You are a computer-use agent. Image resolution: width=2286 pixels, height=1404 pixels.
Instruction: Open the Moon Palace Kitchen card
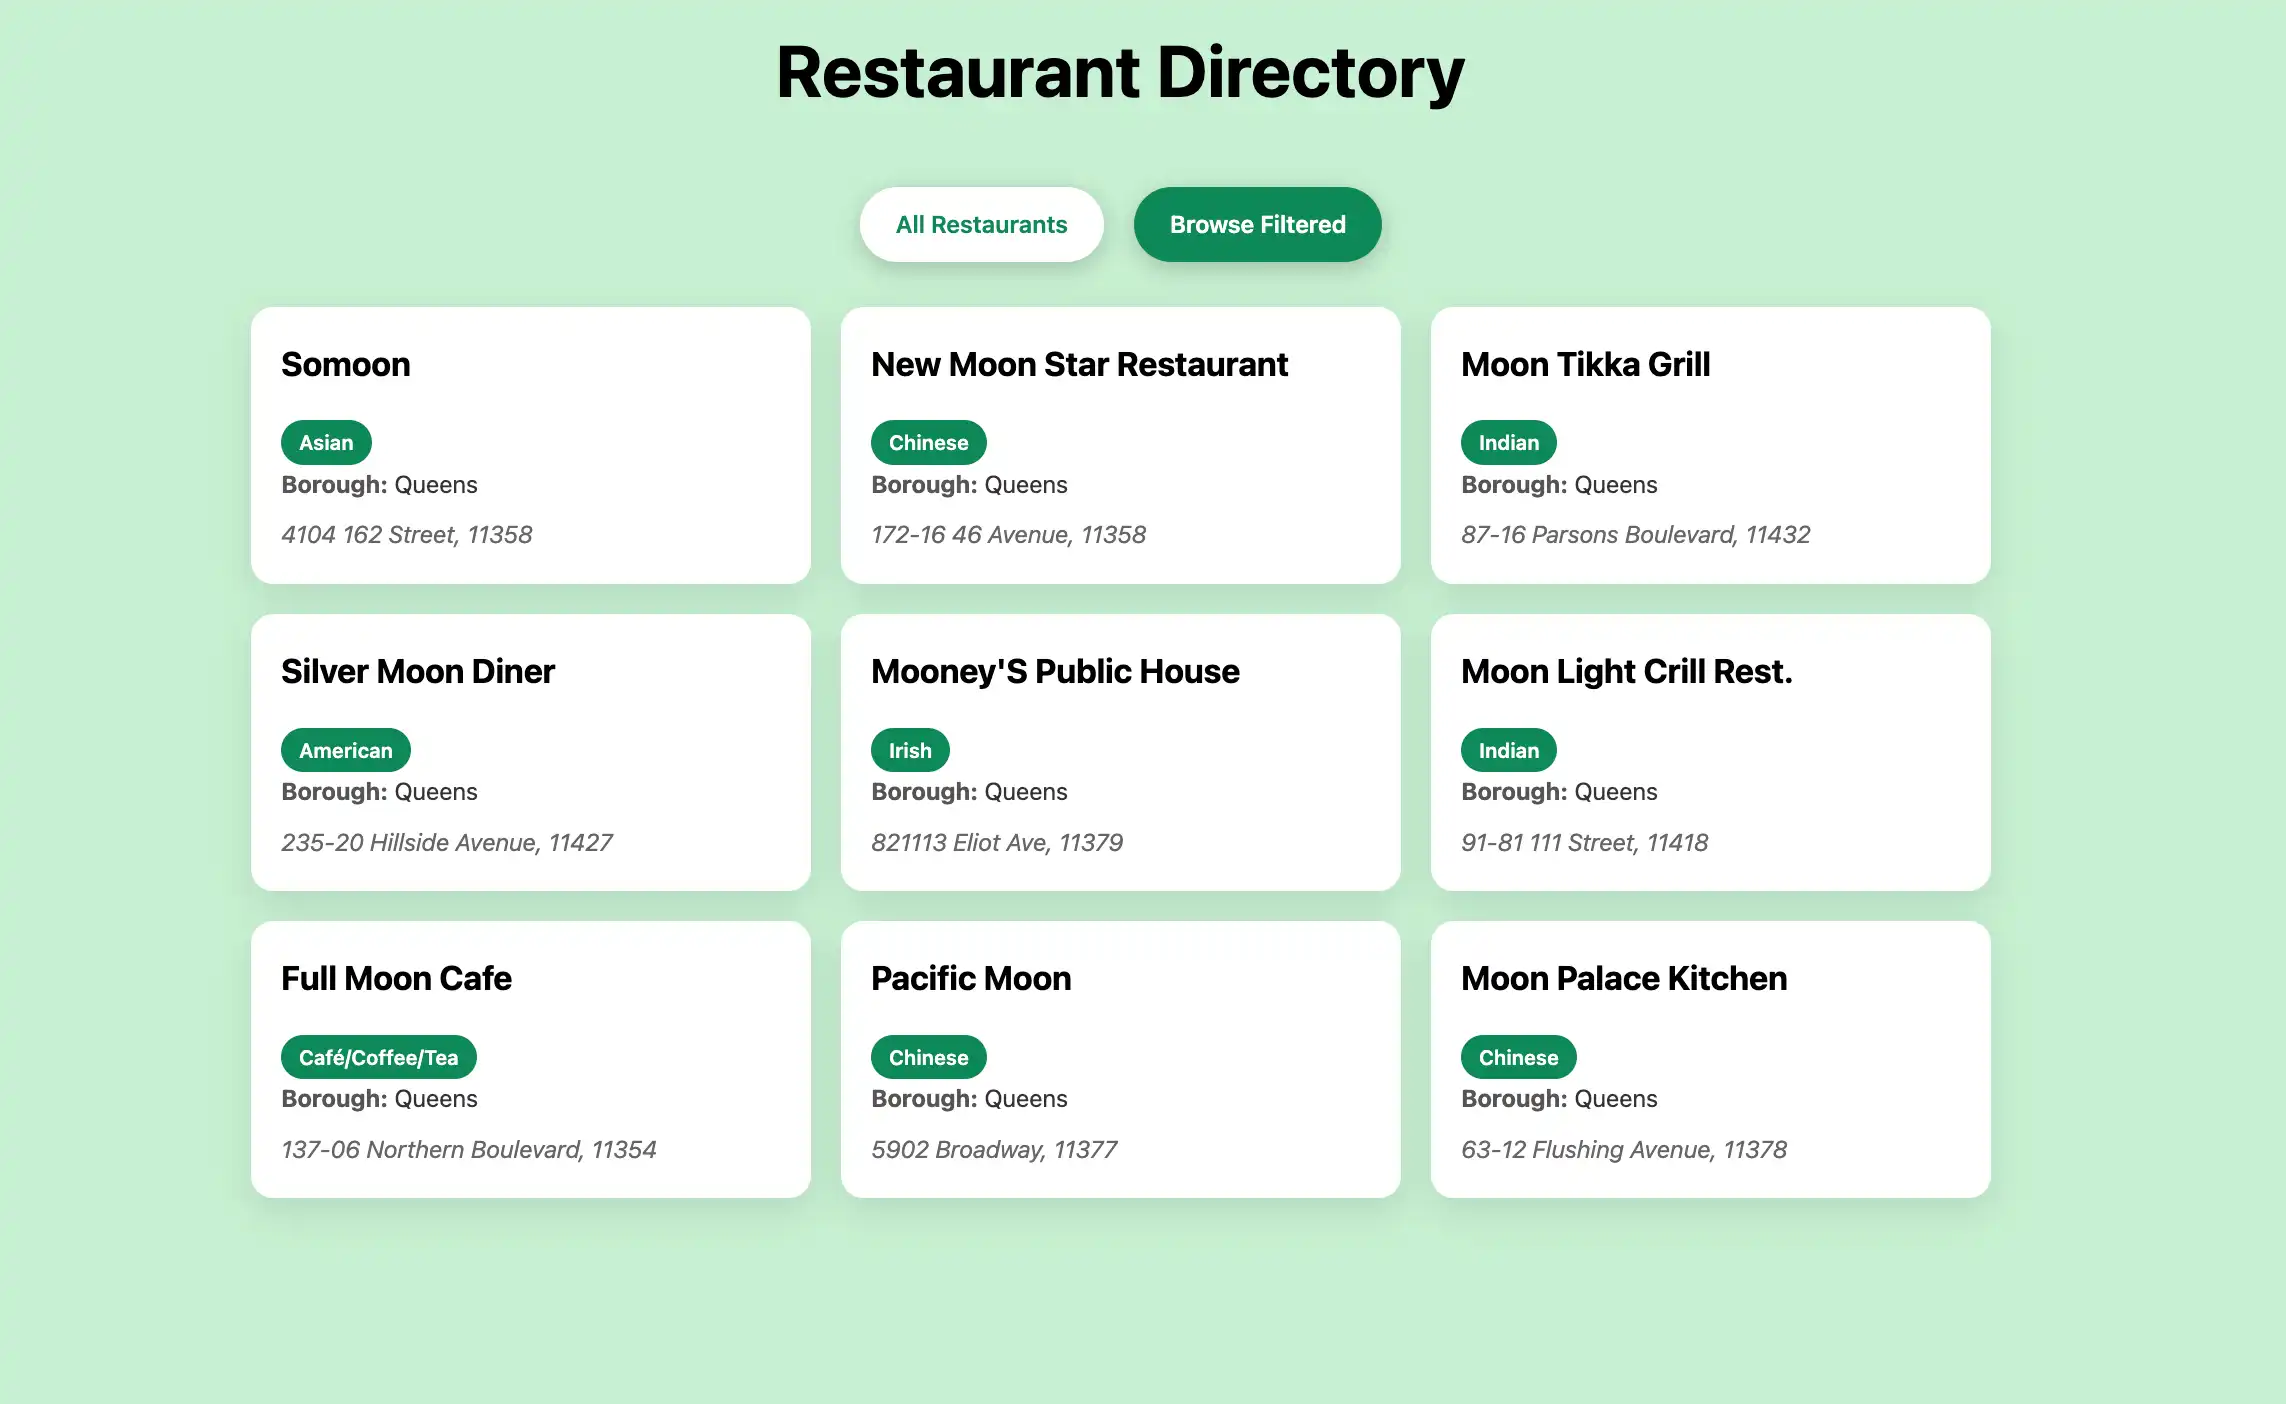point(1710,1060)
